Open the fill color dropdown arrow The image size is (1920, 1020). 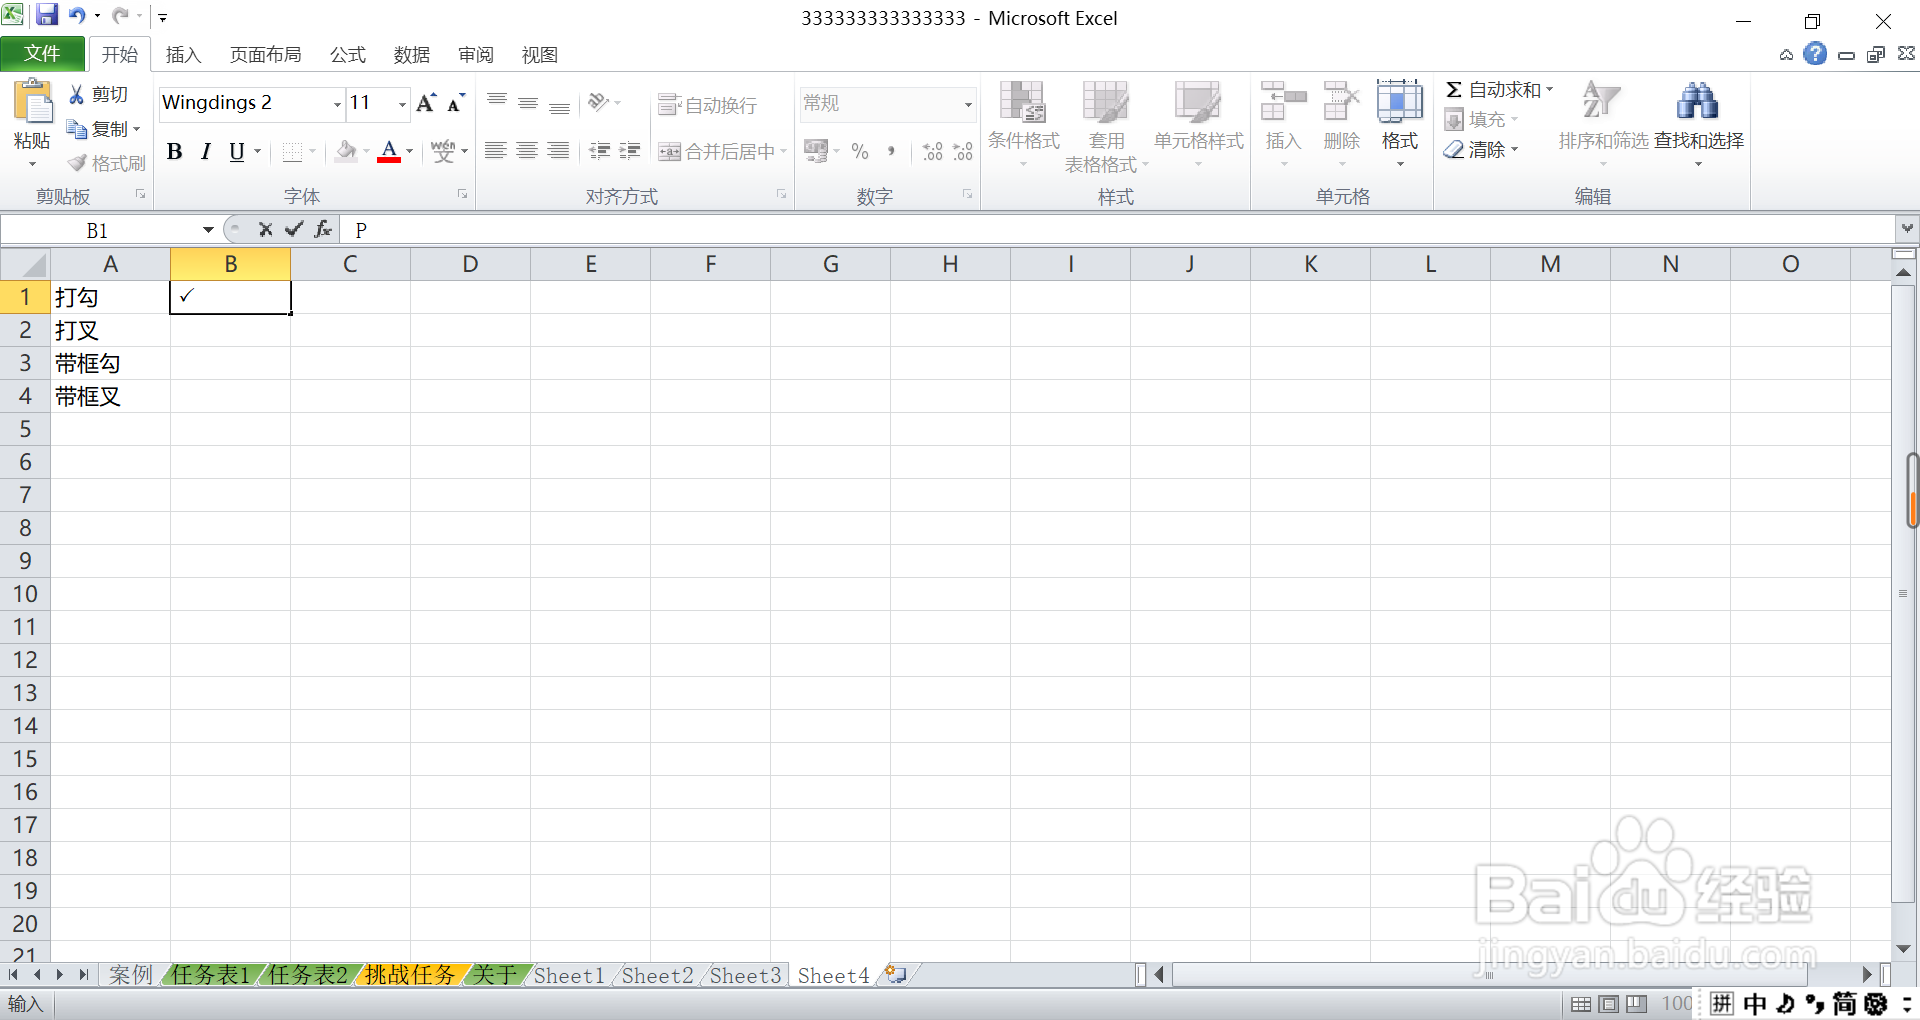point(366,152)
